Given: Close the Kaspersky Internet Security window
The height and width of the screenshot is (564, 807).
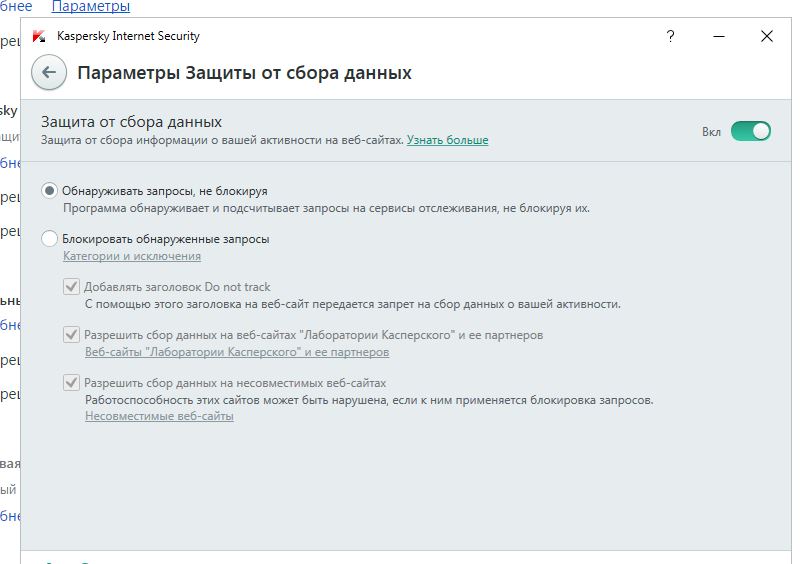Looking at the screenshot, I should tap(767, 36).
